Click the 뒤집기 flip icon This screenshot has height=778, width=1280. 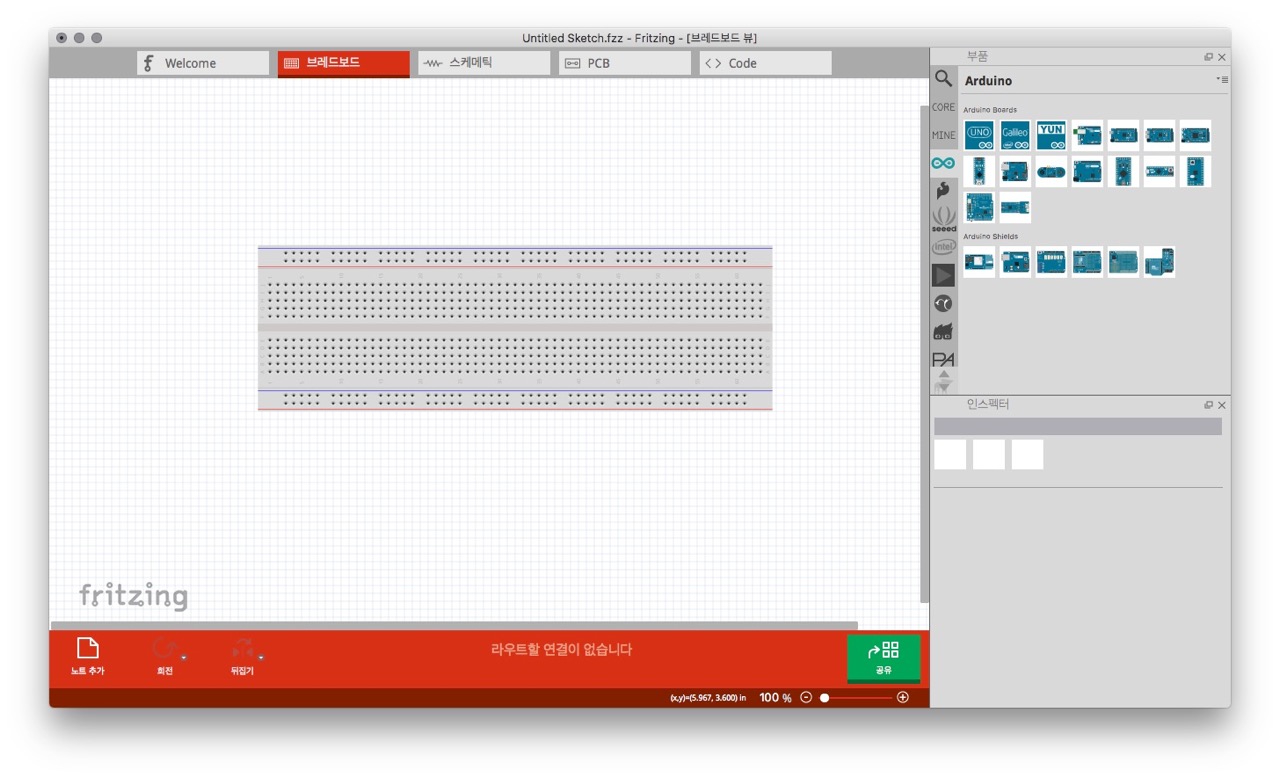click(x=242, y=648)
